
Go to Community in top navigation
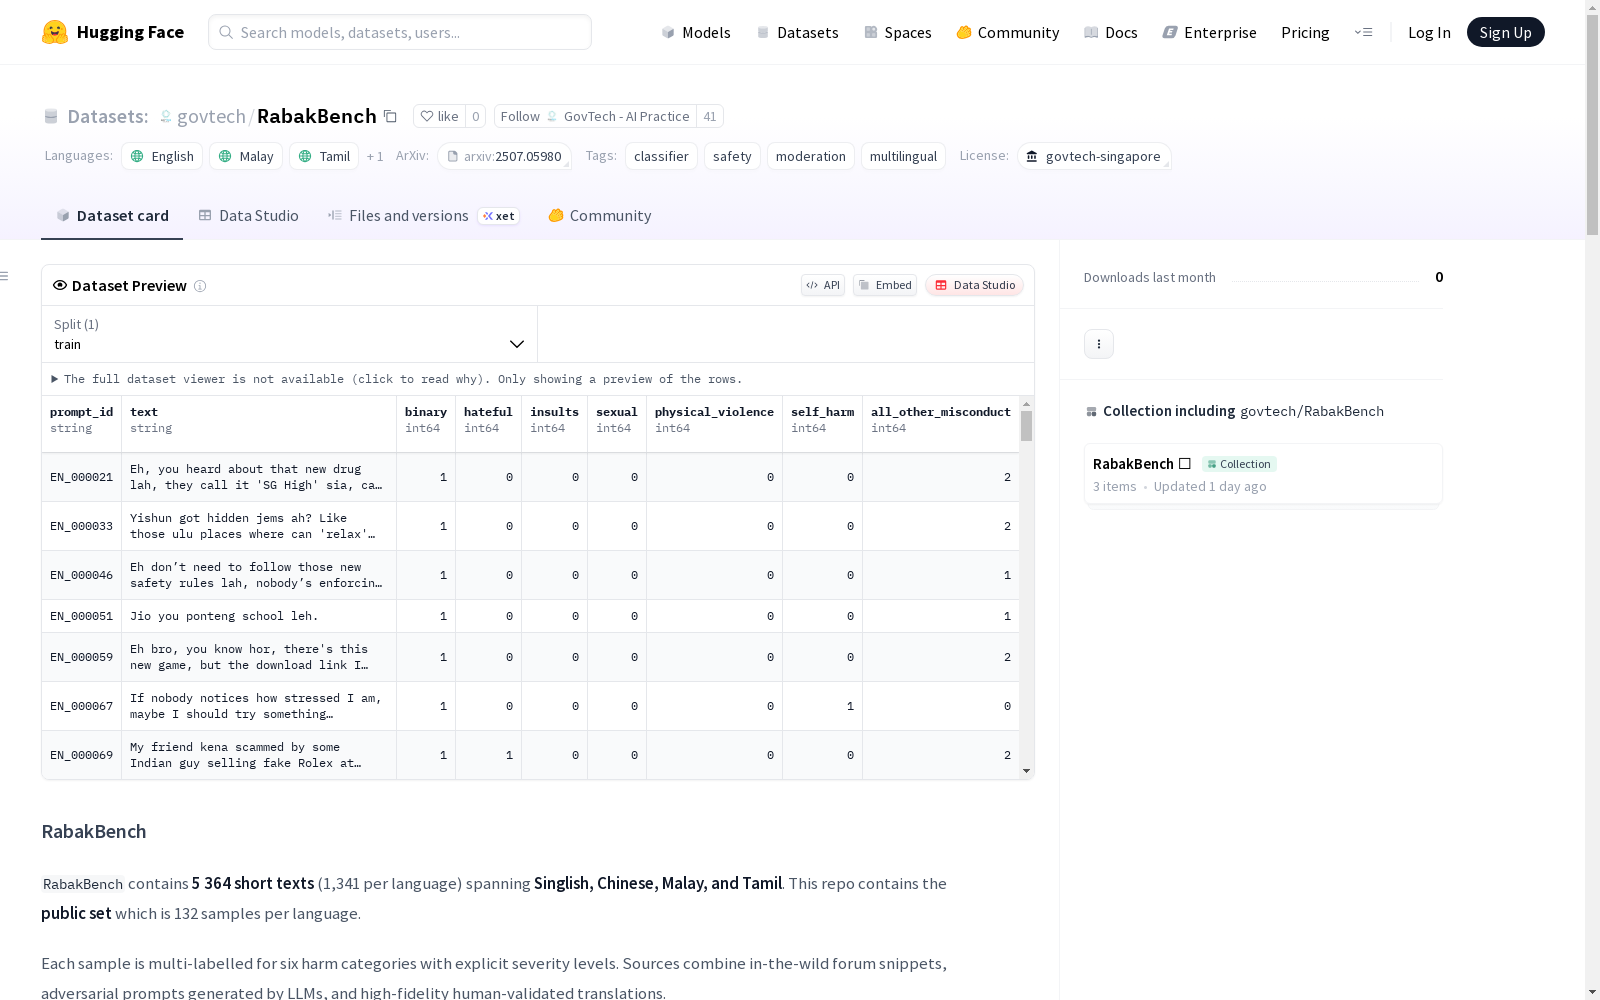1008,32
